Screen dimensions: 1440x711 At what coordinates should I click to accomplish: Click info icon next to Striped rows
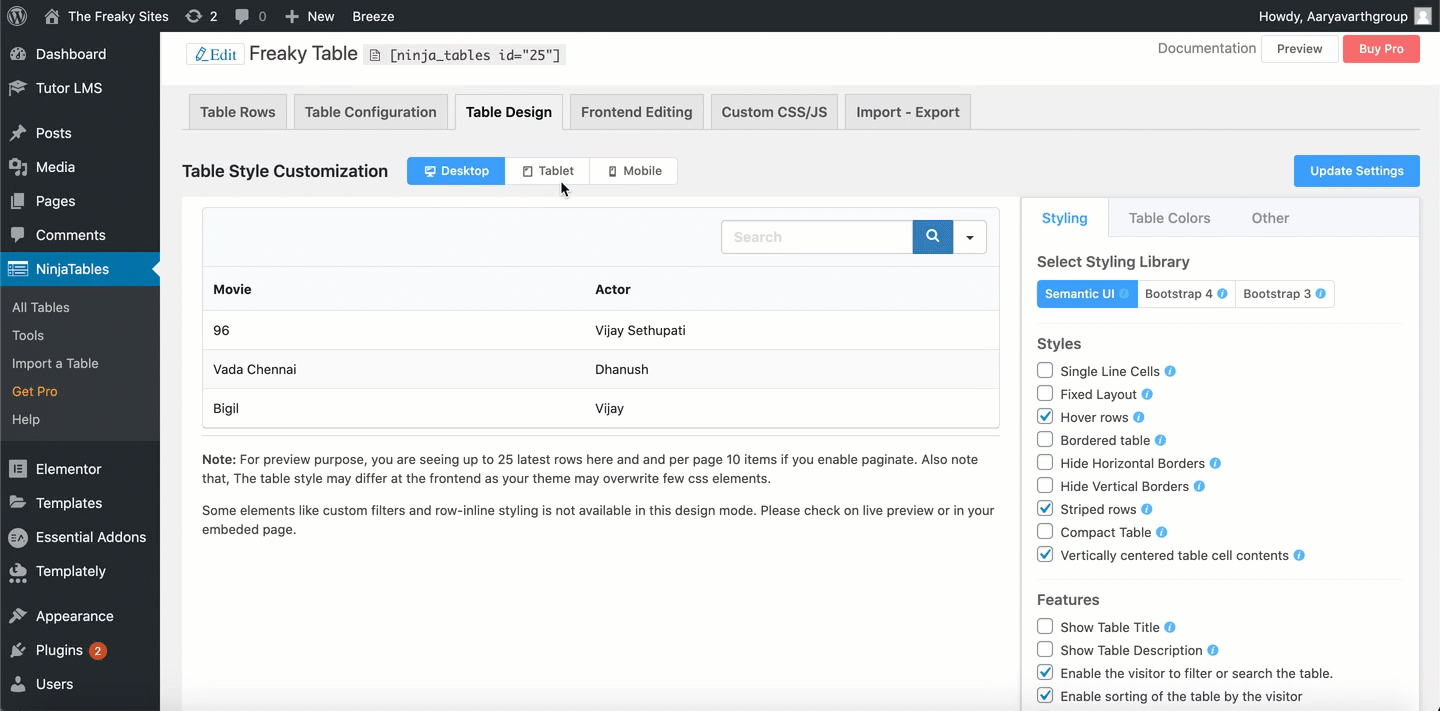[1147, 509]
